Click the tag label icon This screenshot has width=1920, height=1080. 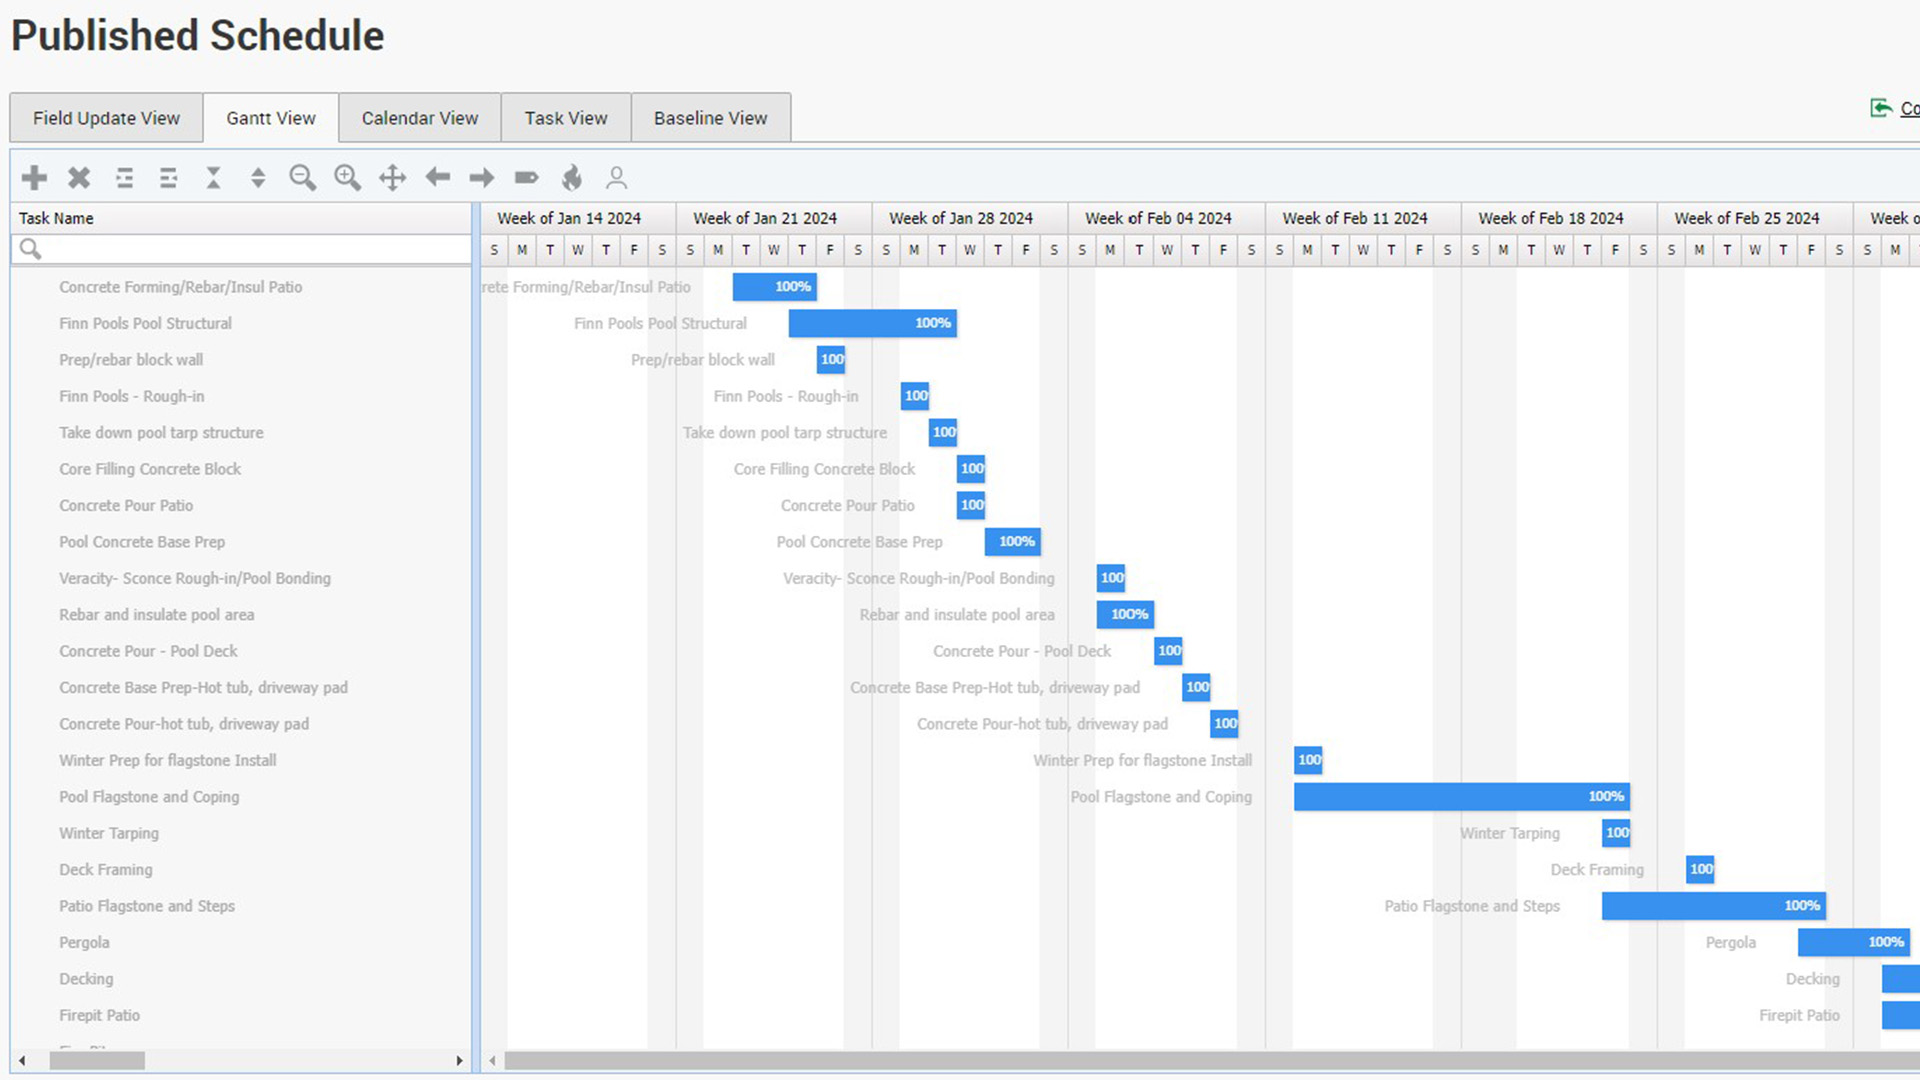coord(527,178)
